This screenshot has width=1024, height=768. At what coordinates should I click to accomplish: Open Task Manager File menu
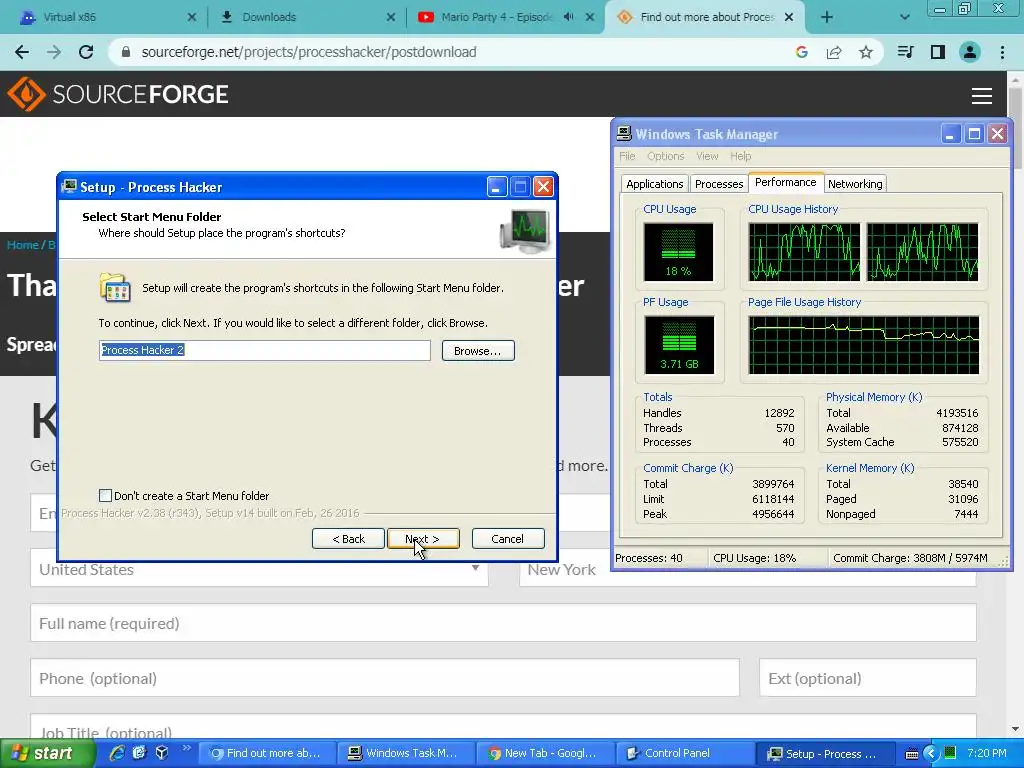[x=627, y=156]
